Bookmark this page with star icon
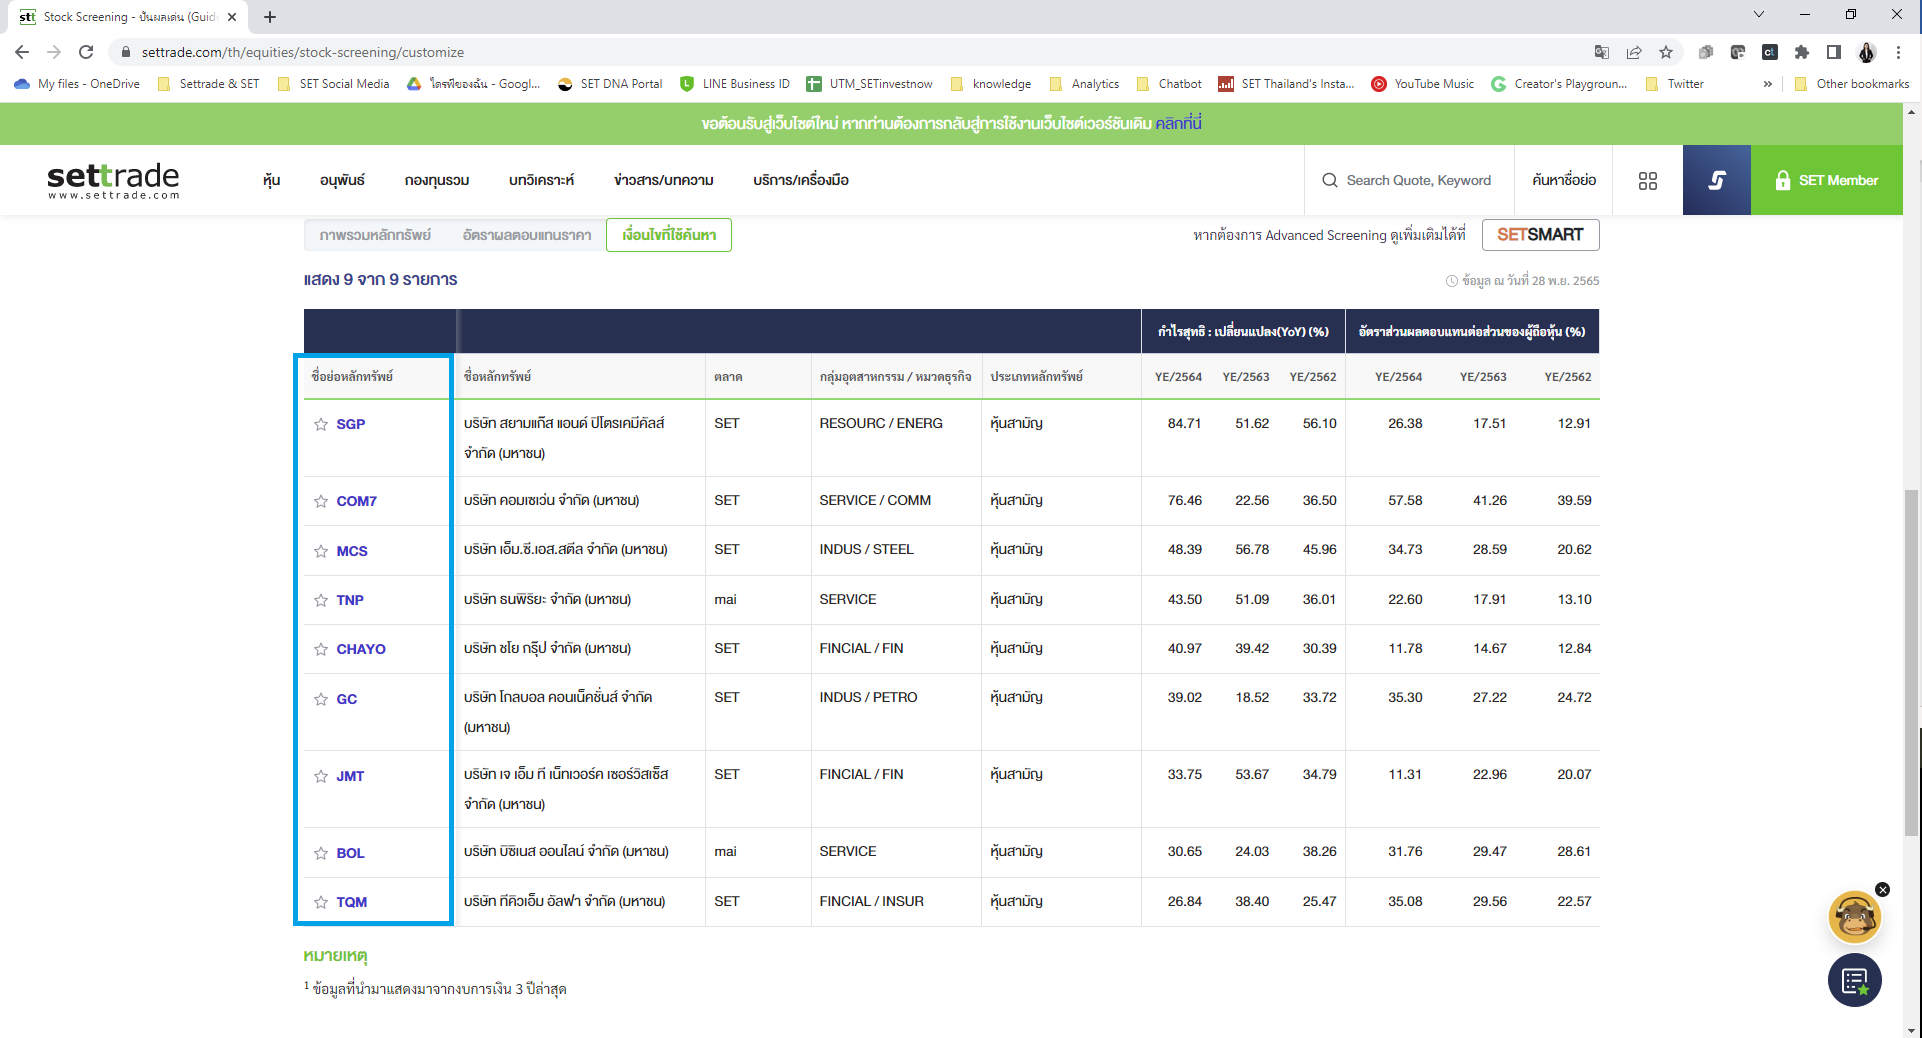 point(1666,52)
